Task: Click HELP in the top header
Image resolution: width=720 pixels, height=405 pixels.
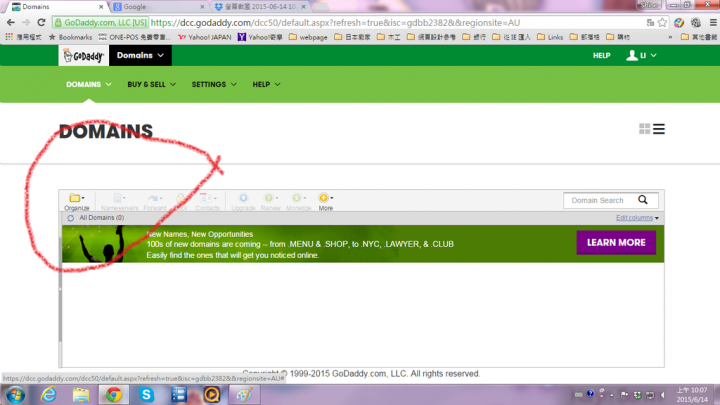Action: 601,56
